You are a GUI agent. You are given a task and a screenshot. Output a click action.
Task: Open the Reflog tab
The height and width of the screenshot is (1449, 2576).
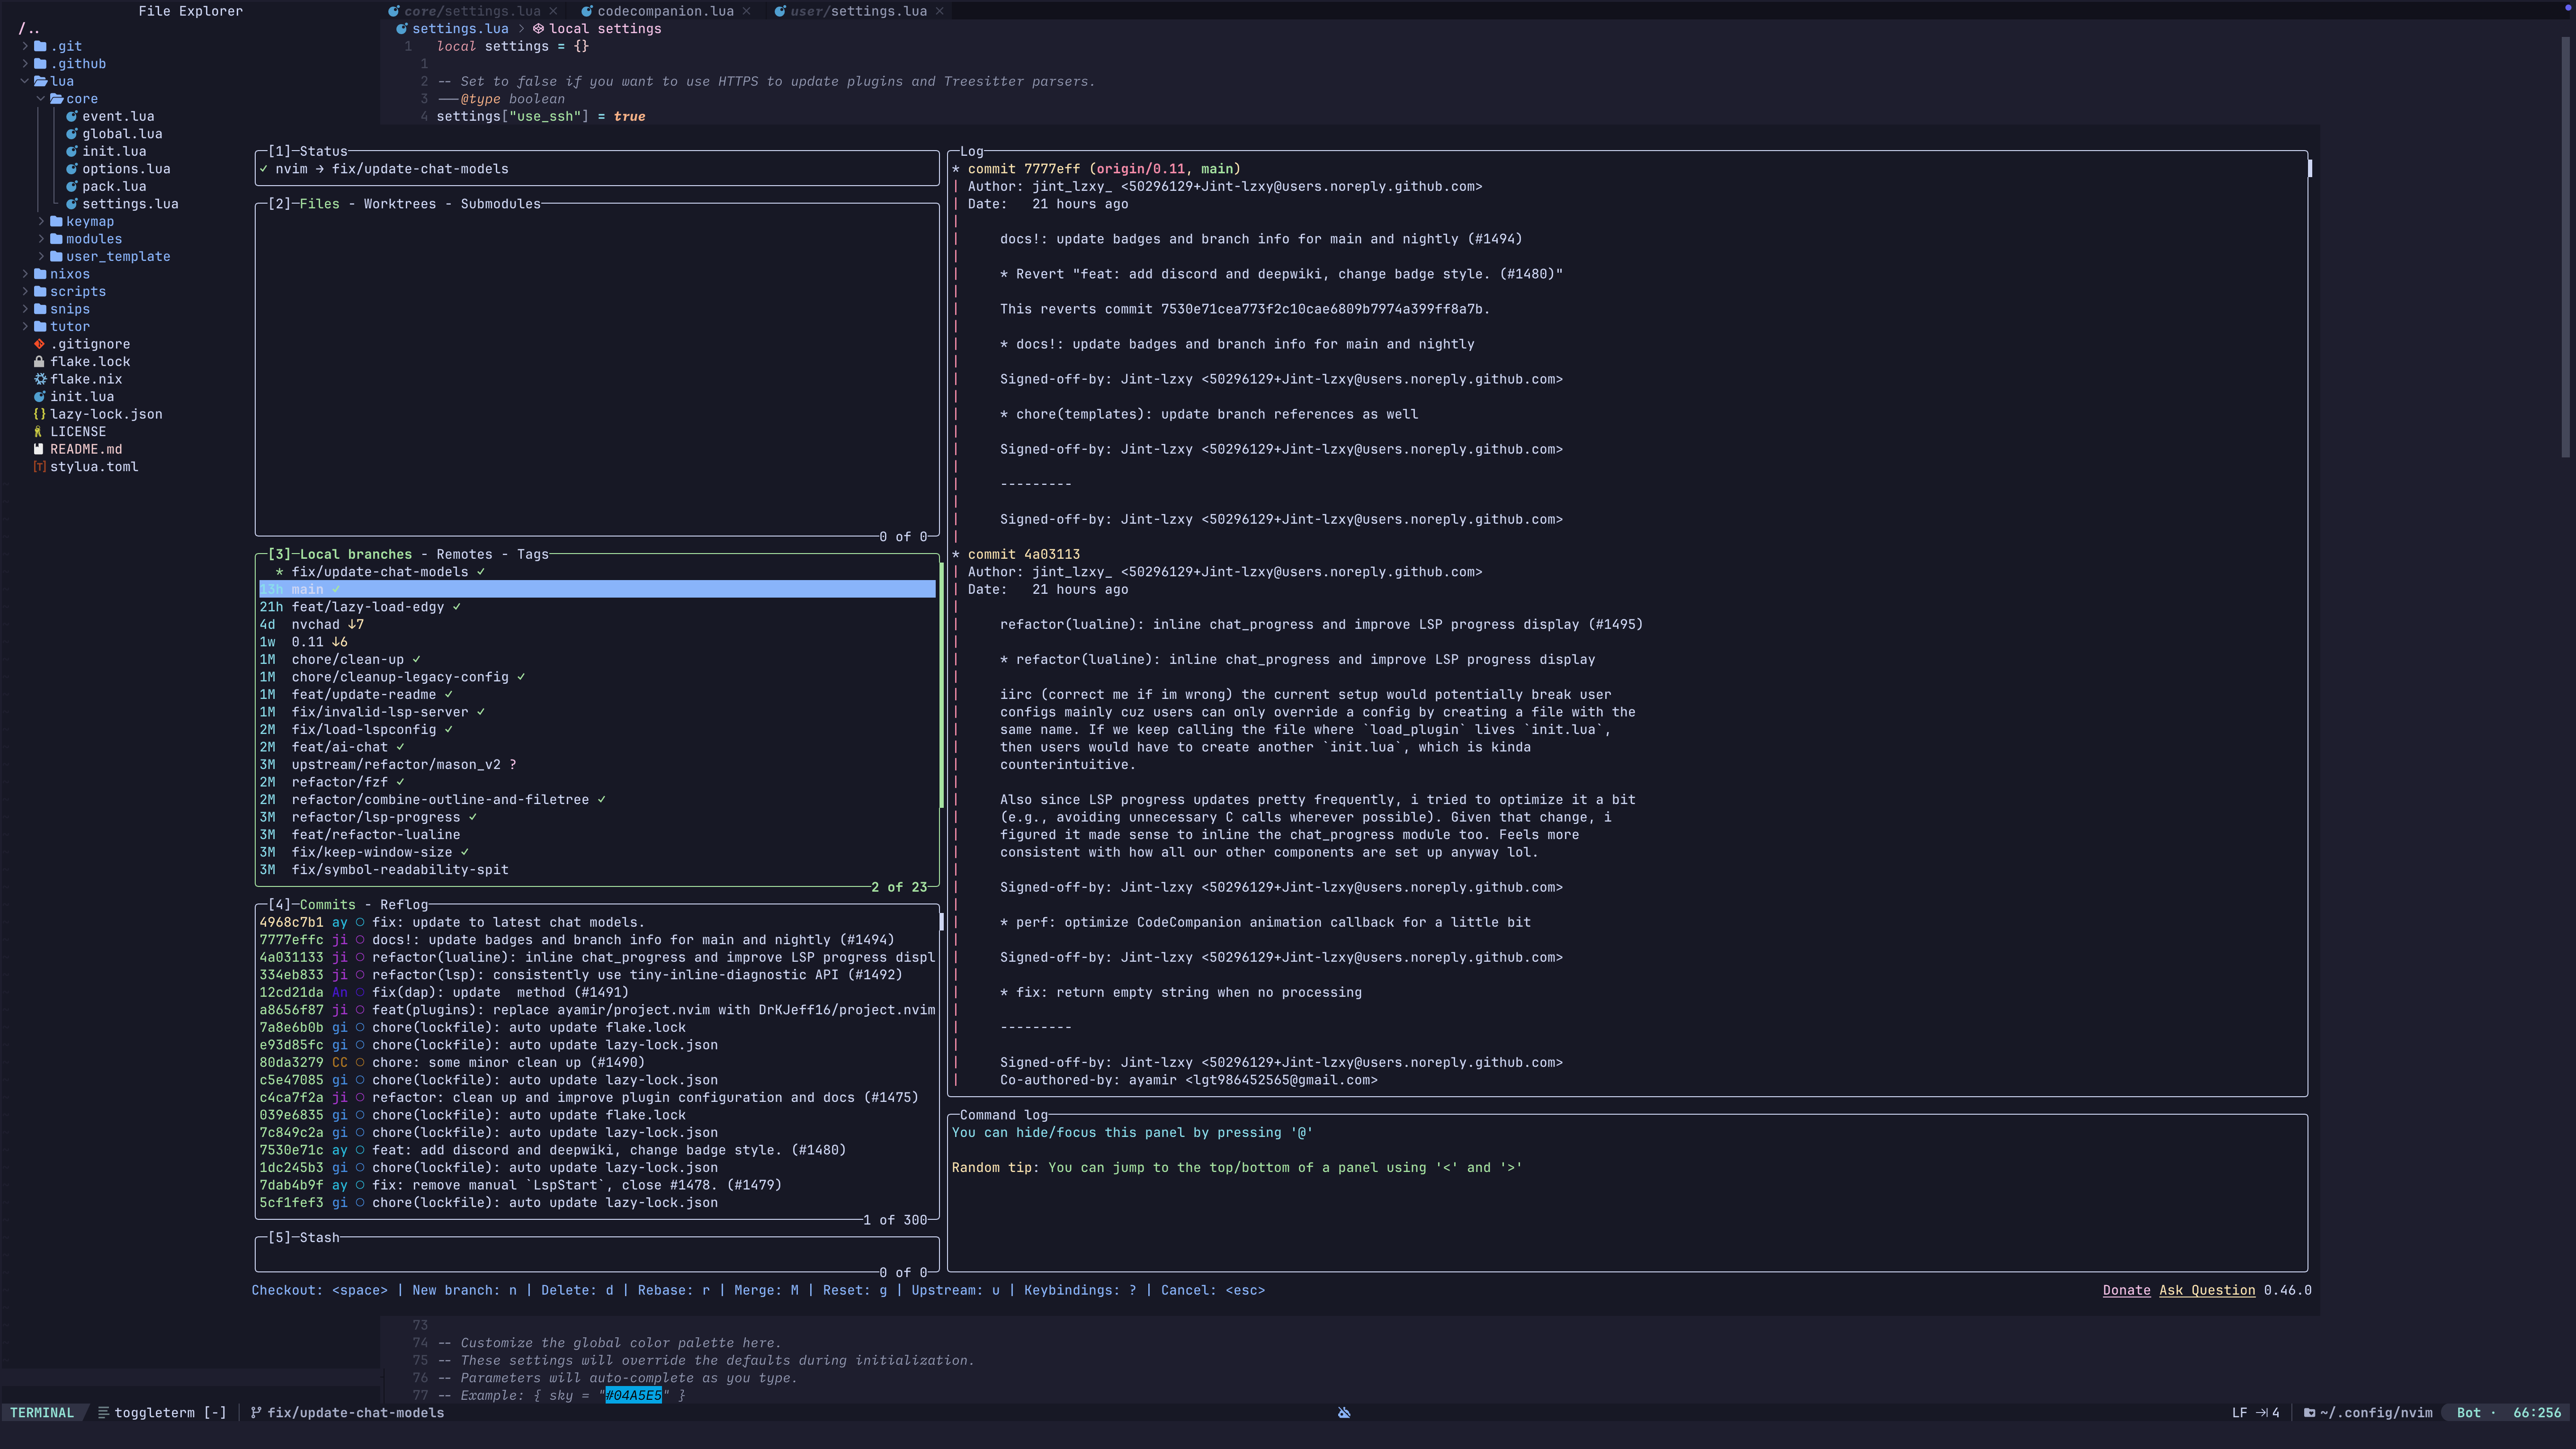click(x=403, y=905)
